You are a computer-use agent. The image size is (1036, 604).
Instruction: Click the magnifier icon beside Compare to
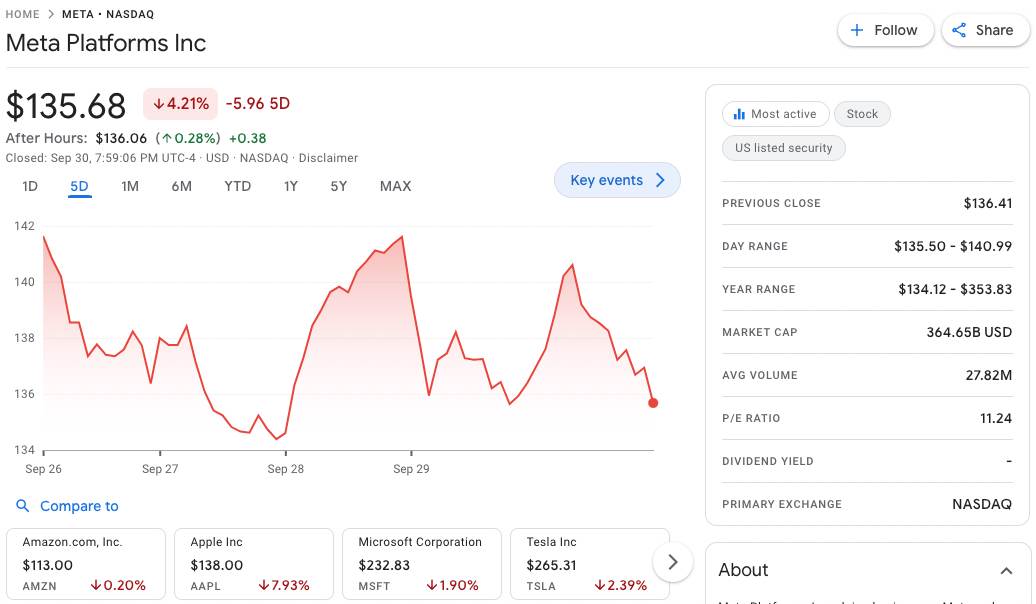coord(23,506)
